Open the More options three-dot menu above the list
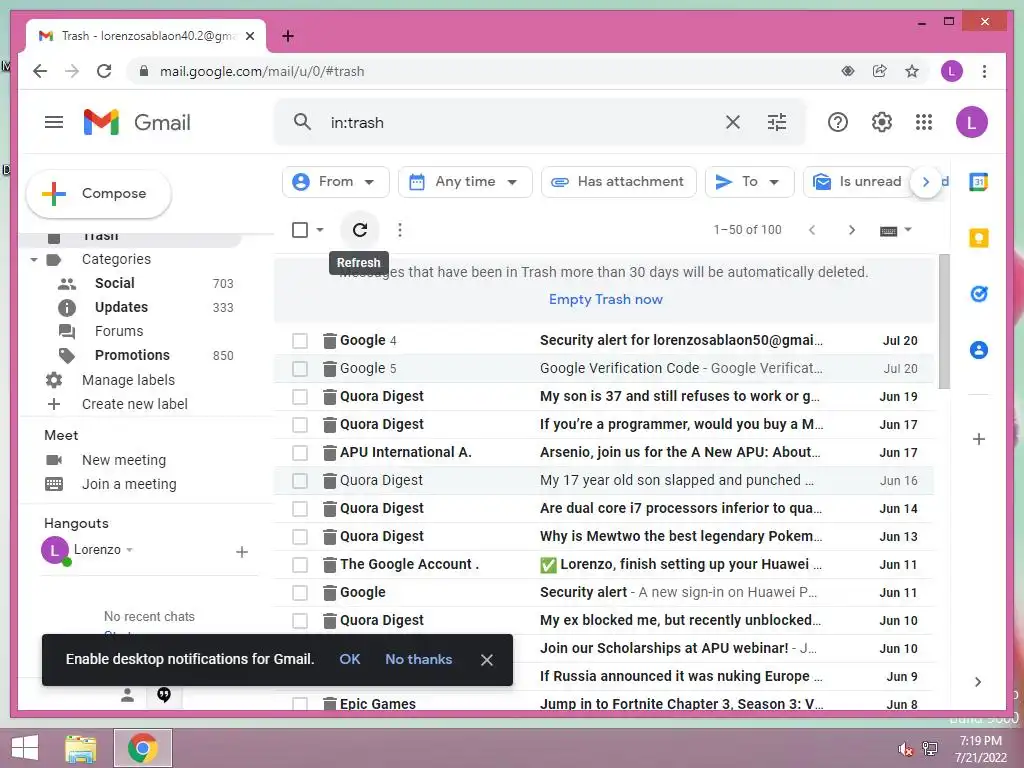Image resolution: width=1024 pixels, height=768 pixels. click(x=400, y=230)
